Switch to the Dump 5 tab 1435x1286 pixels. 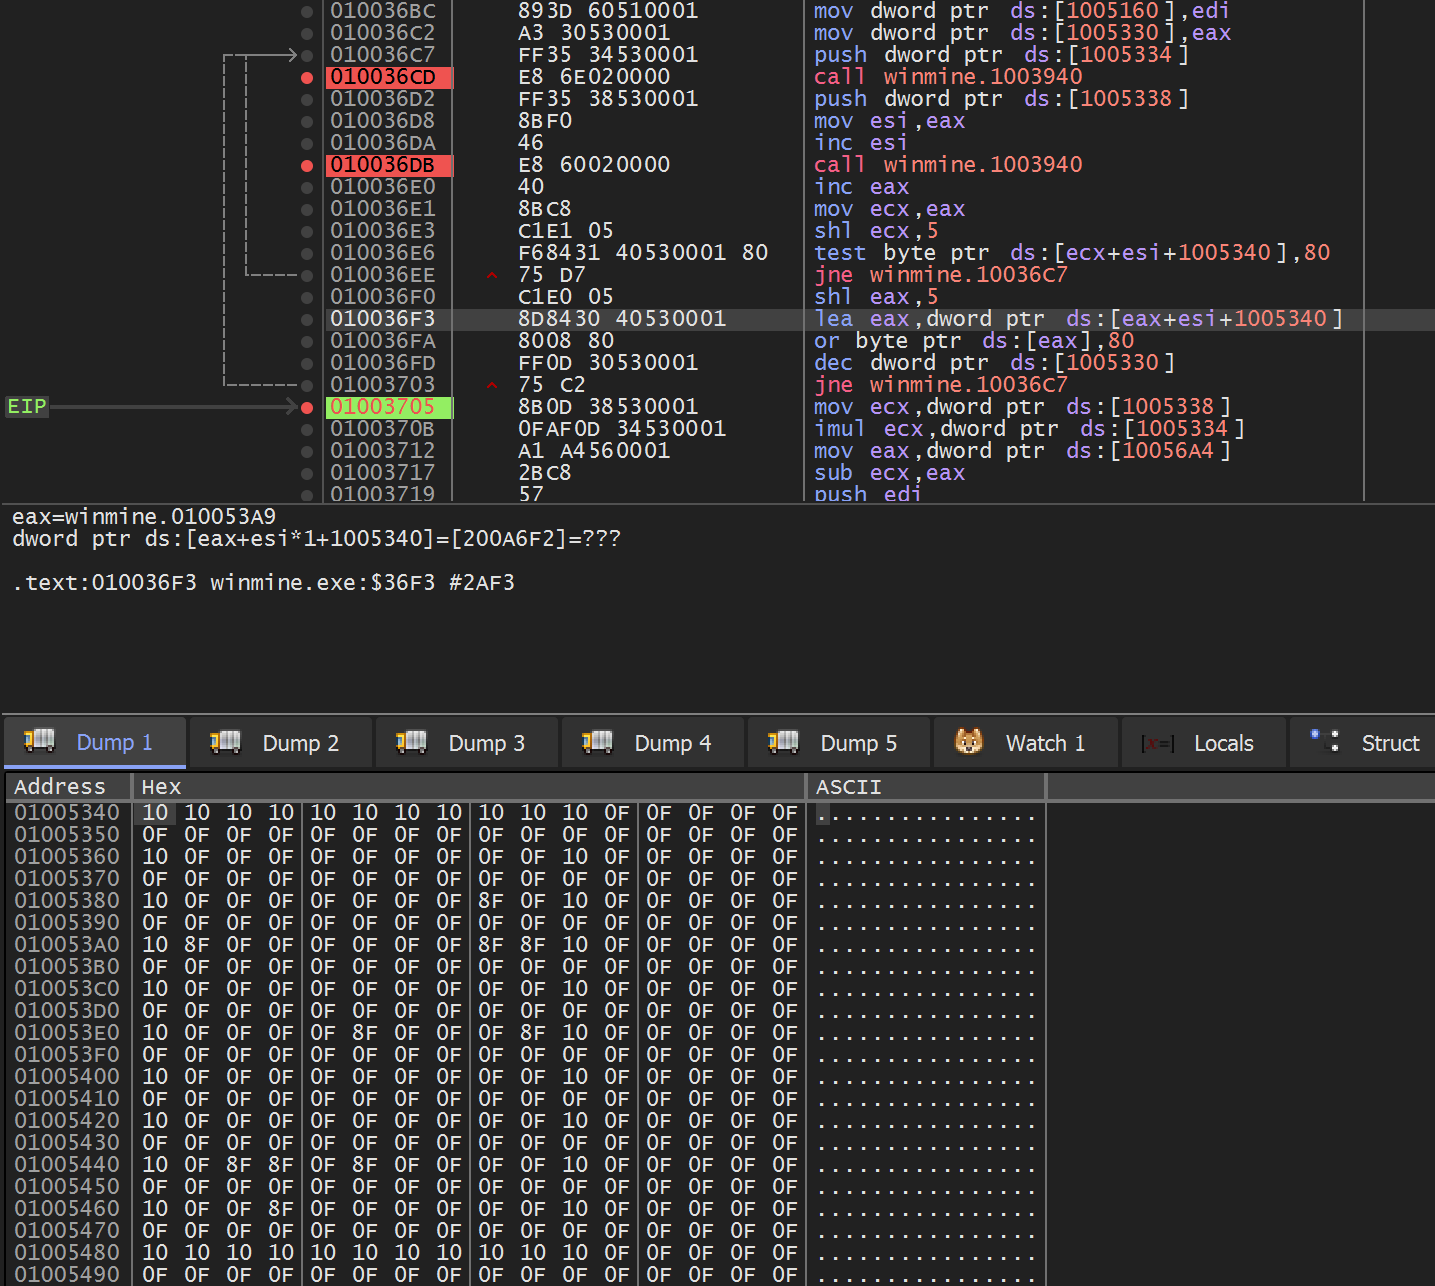(839, 743)
